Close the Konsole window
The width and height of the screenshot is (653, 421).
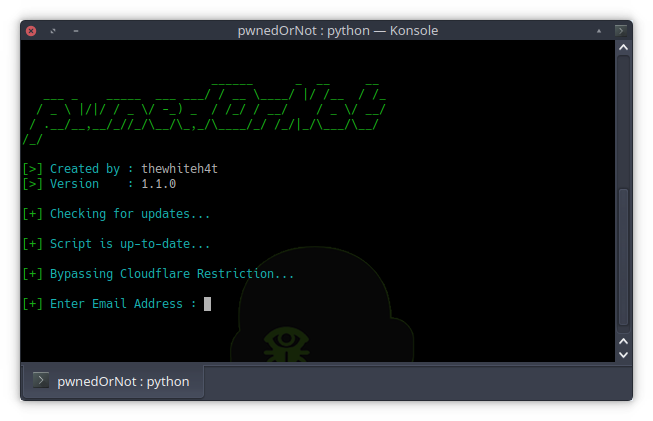click(31, 31)
